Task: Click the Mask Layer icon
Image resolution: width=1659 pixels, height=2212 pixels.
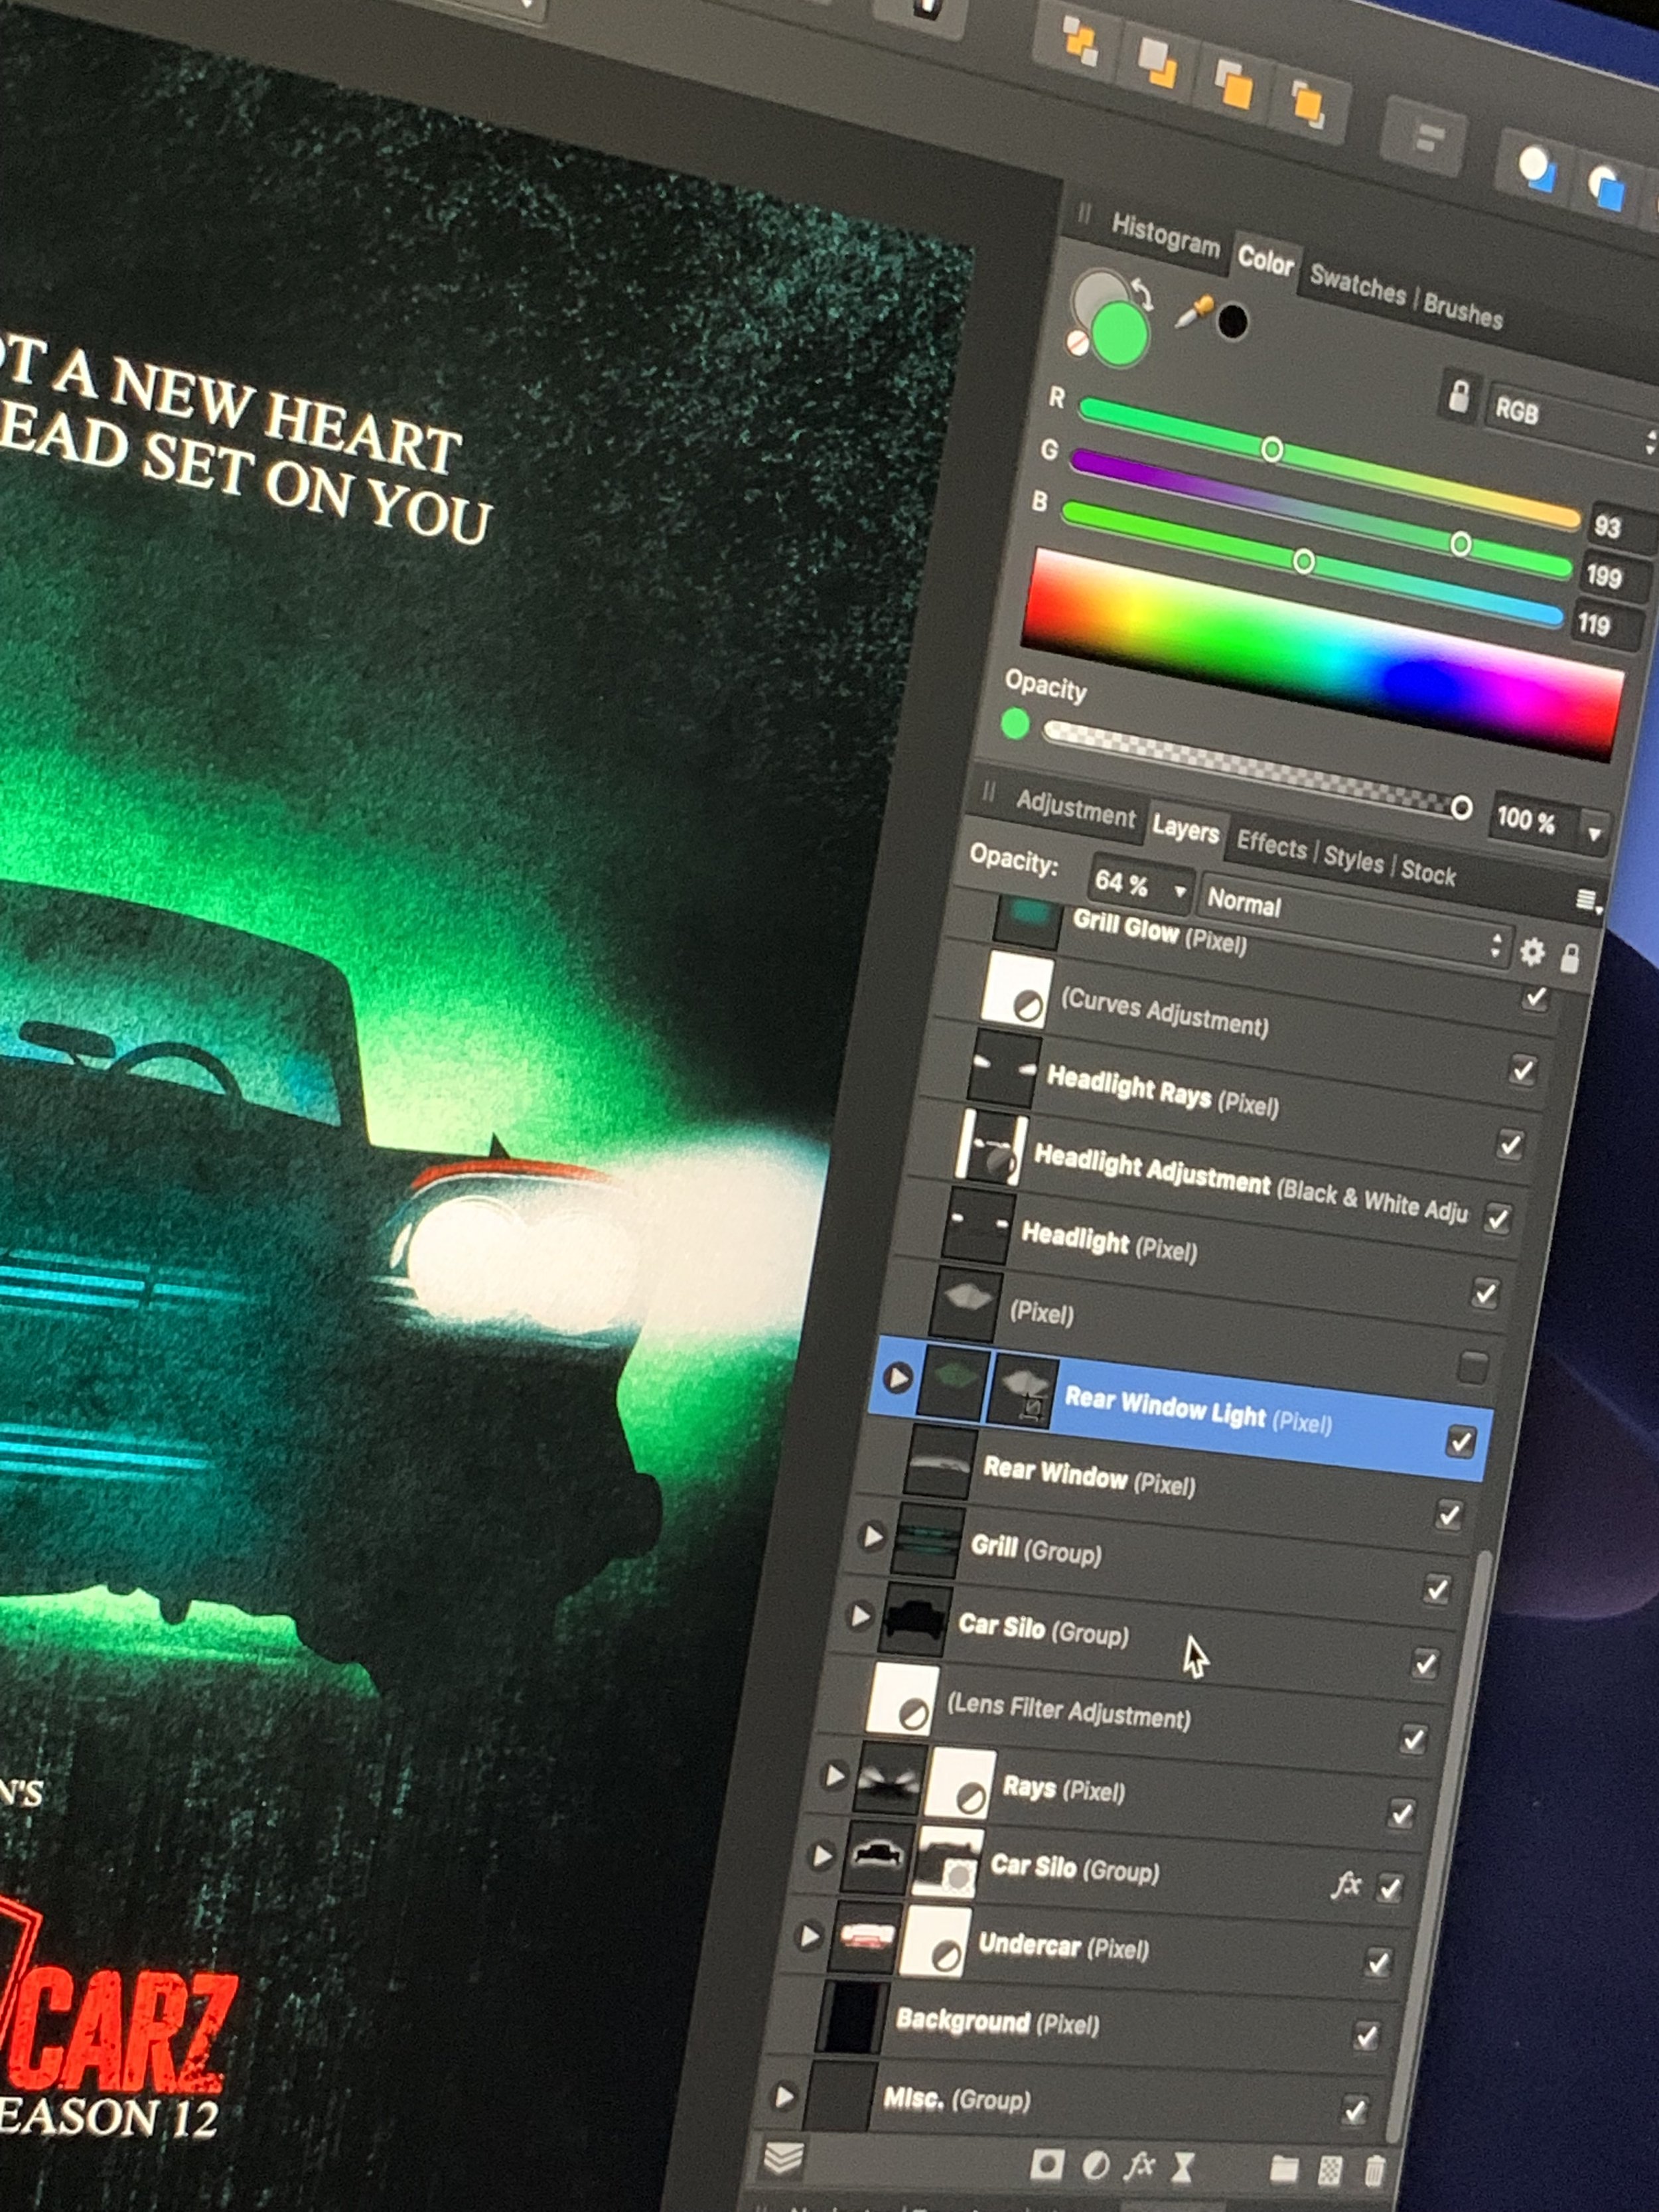Action: pos(1047,2165)
